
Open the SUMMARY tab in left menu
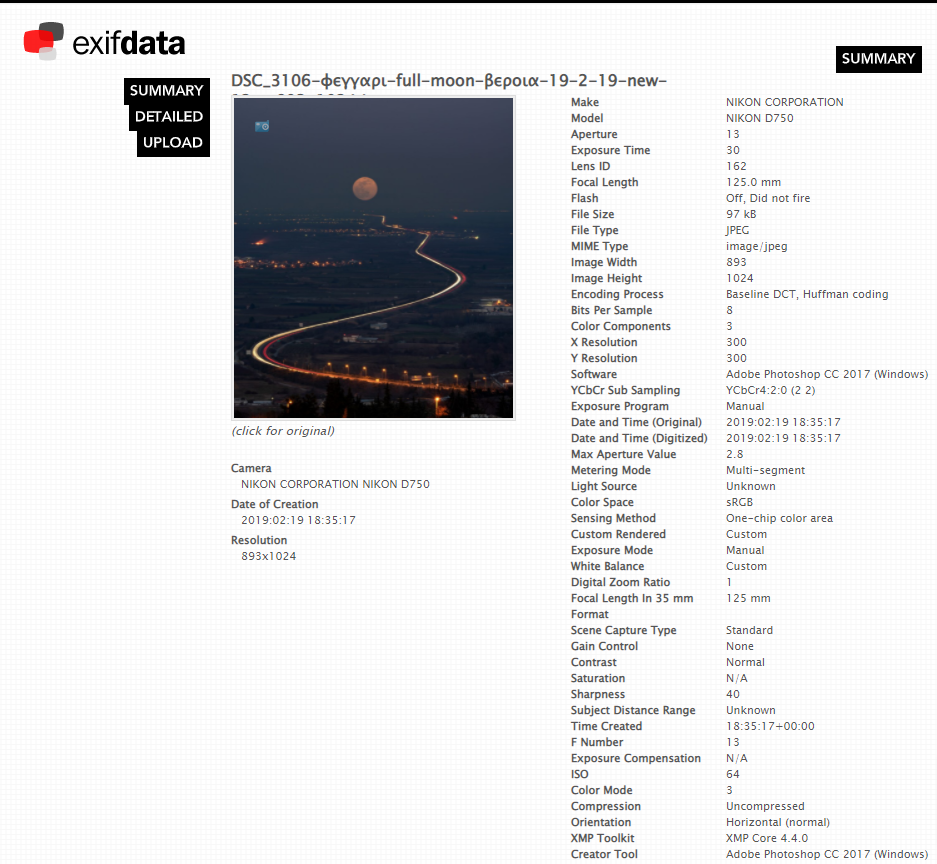click(166, 91)
